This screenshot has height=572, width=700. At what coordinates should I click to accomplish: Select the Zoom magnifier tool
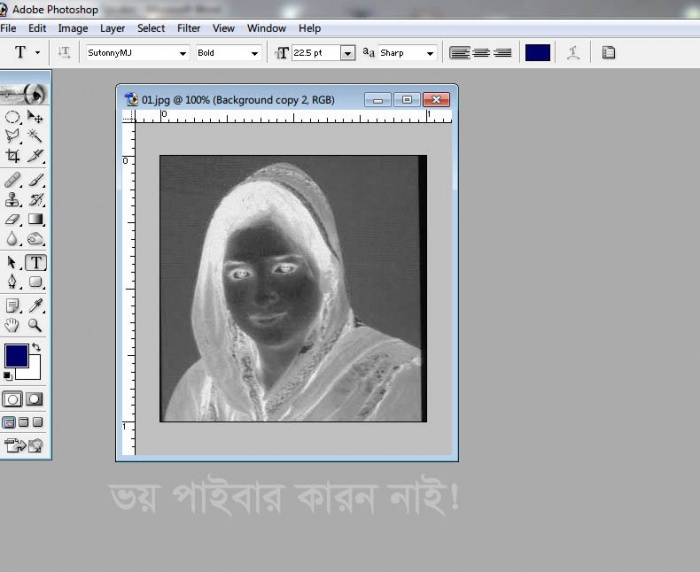click(x=36, y=325)
